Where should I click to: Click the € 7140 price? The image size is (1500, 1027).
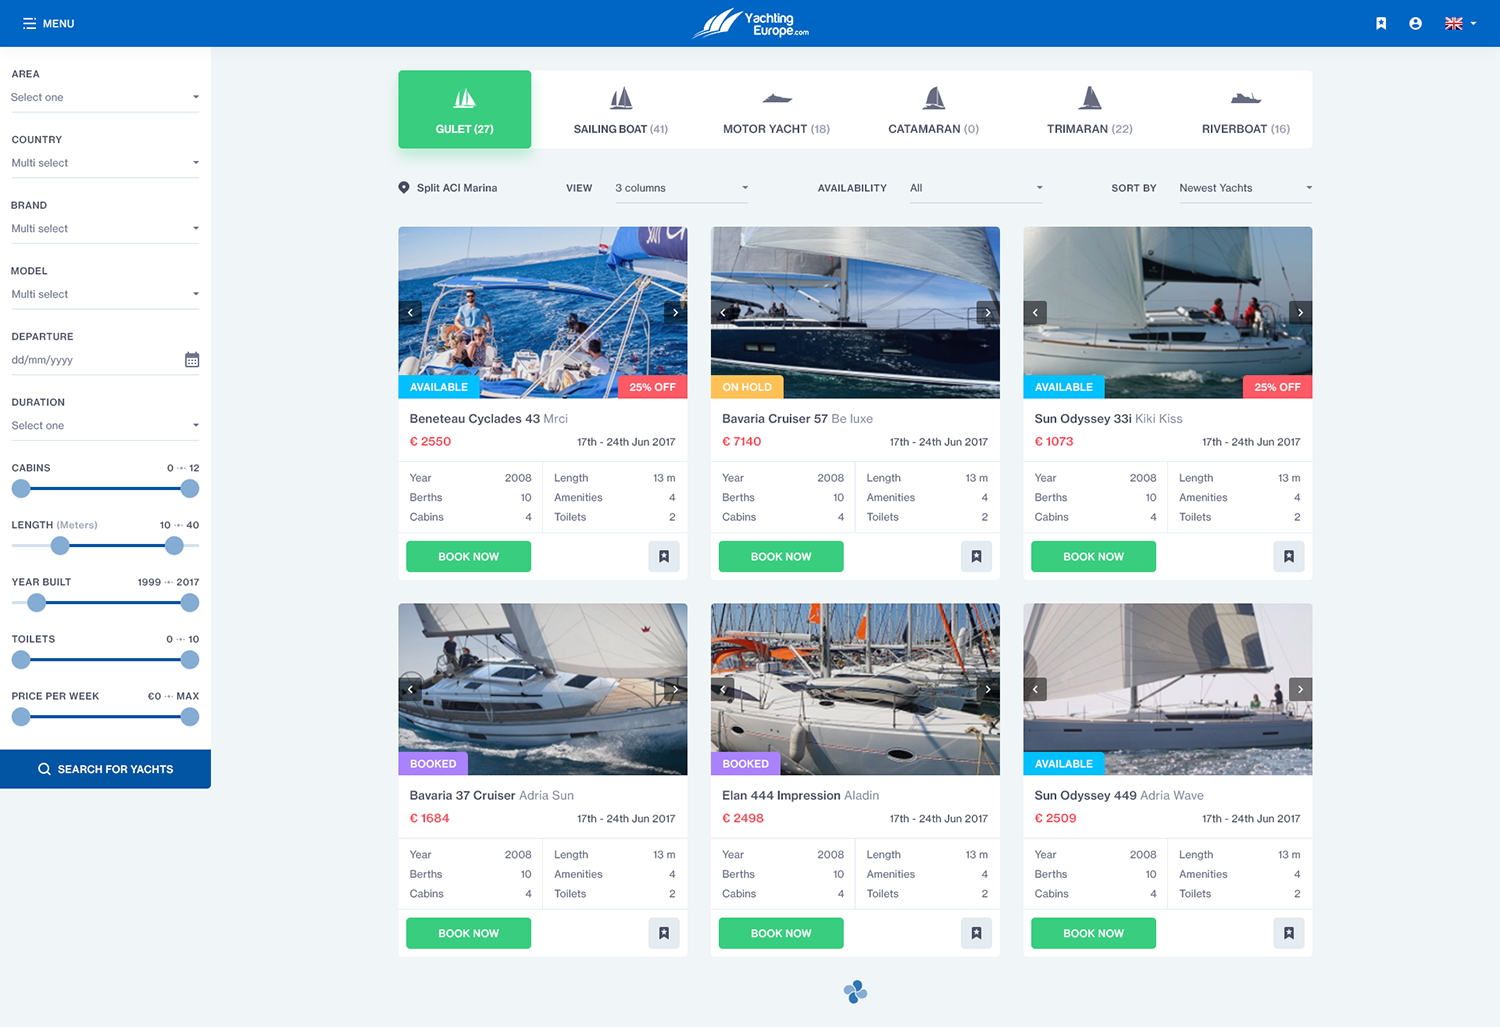[742, 442]
